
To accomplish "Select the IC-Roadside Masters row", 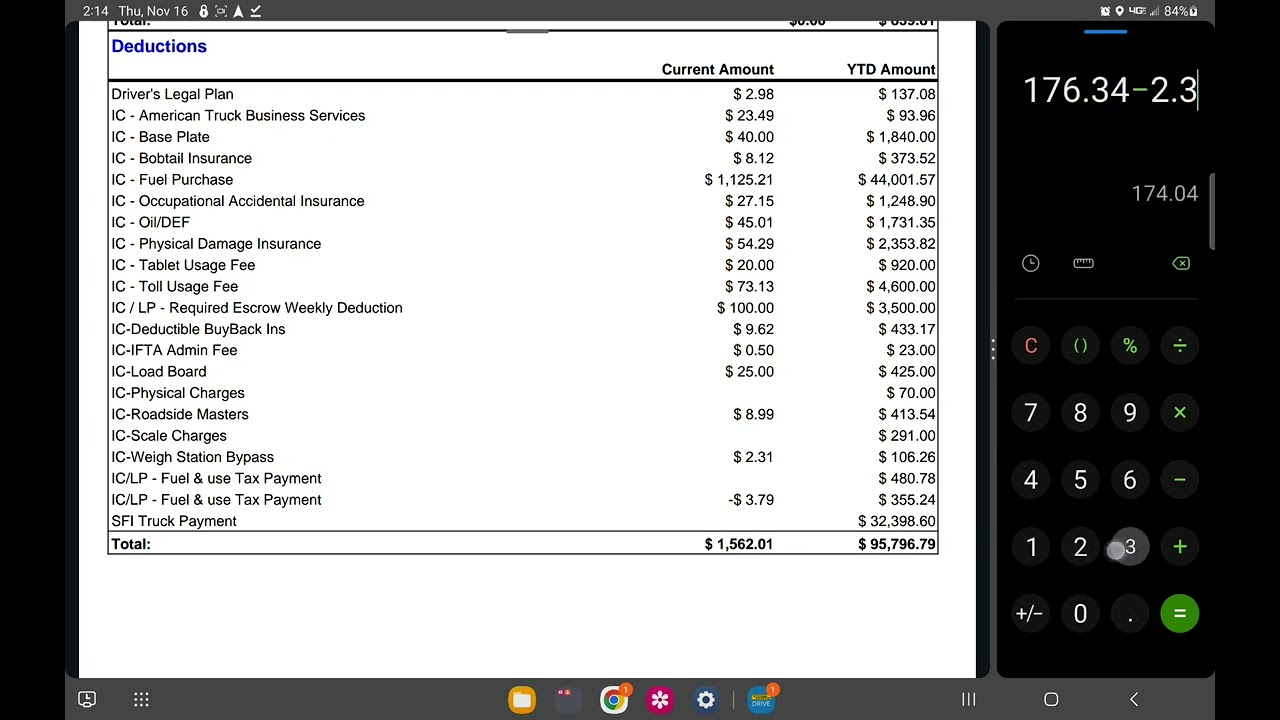I will click(x=523, y=414).
